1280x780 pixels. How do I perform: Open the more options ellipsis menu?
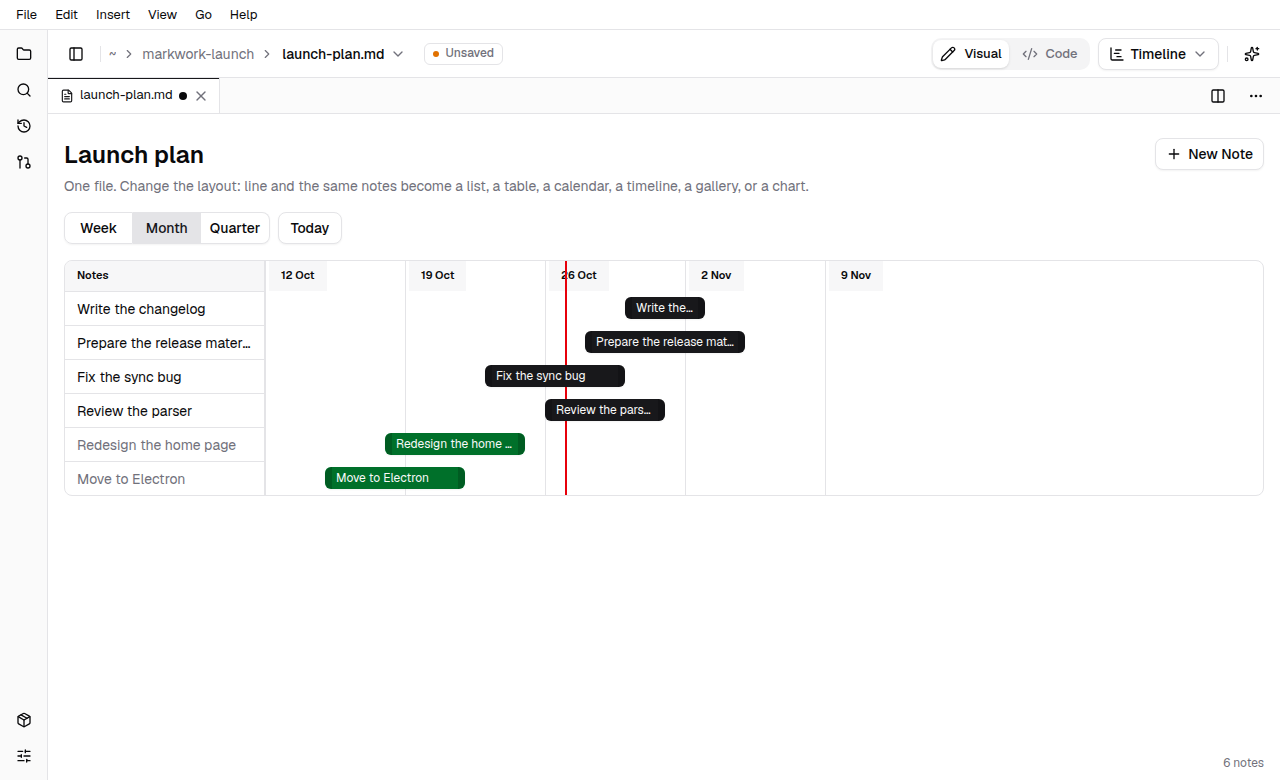(x=1256, y=96)
